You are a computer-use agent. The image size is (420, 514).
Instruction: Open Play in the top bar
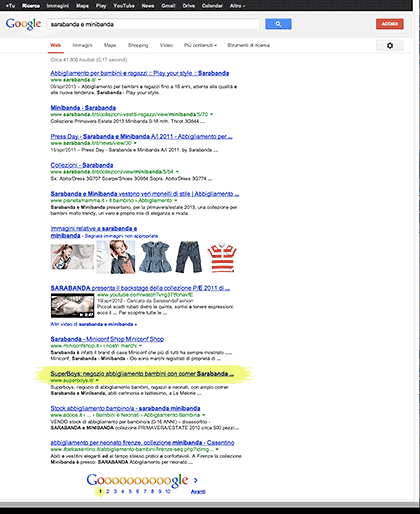coord(101,6)
